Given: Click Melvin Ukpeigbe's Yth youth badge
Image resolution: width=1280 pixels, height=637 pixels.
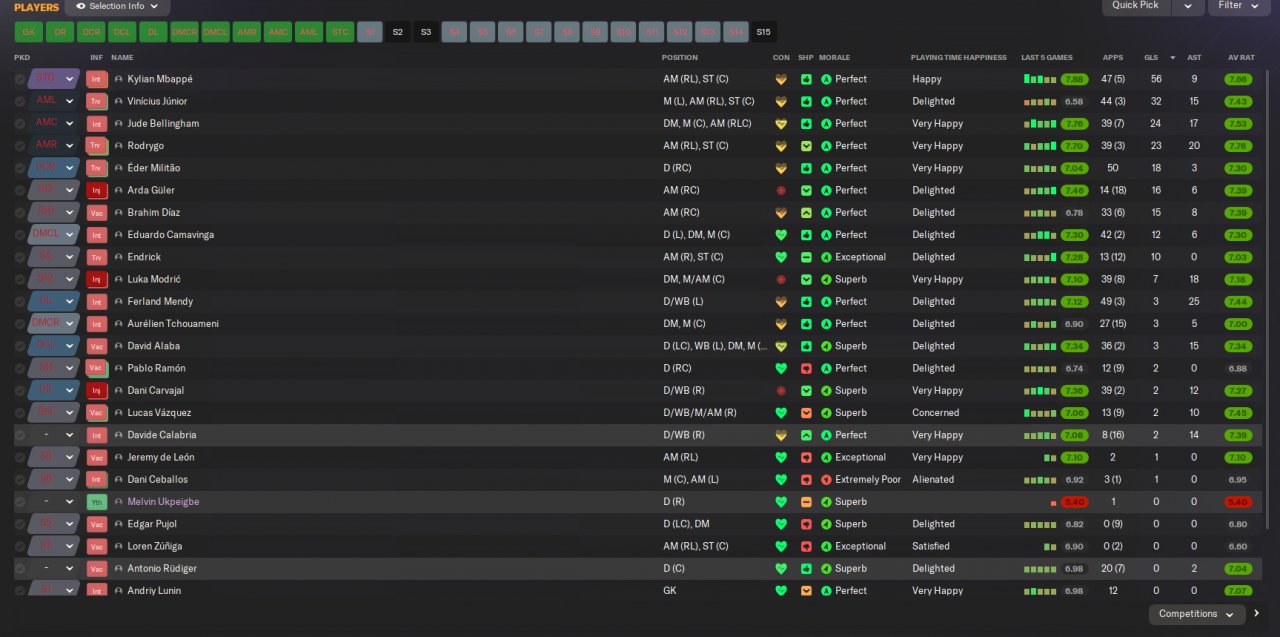Looking at the screenshot, I should coord(96,502).
